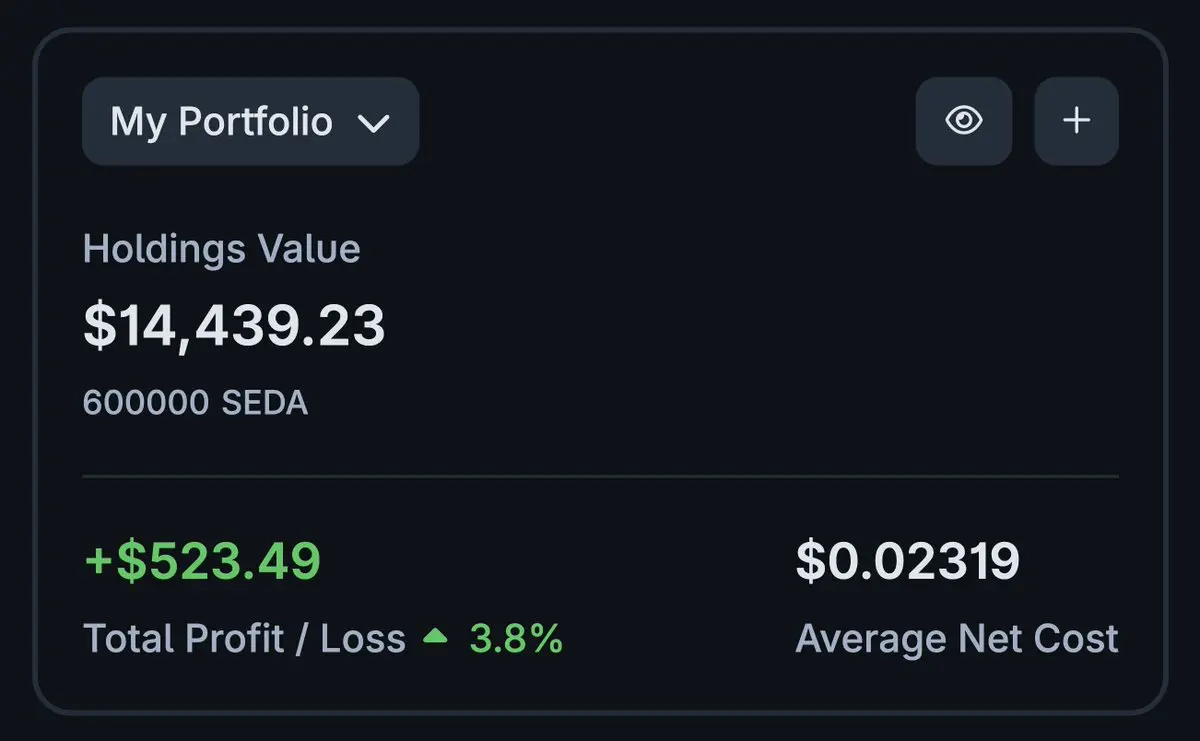Select the Average Net Cost label
The width and height of the screenshot is (1200, 741).
957,638
